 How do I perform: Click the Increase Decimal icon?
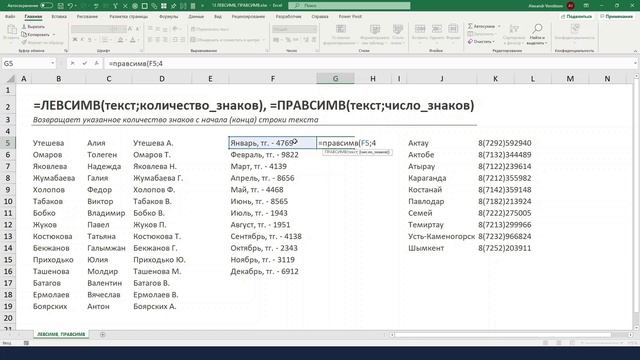tap(306, 40)
